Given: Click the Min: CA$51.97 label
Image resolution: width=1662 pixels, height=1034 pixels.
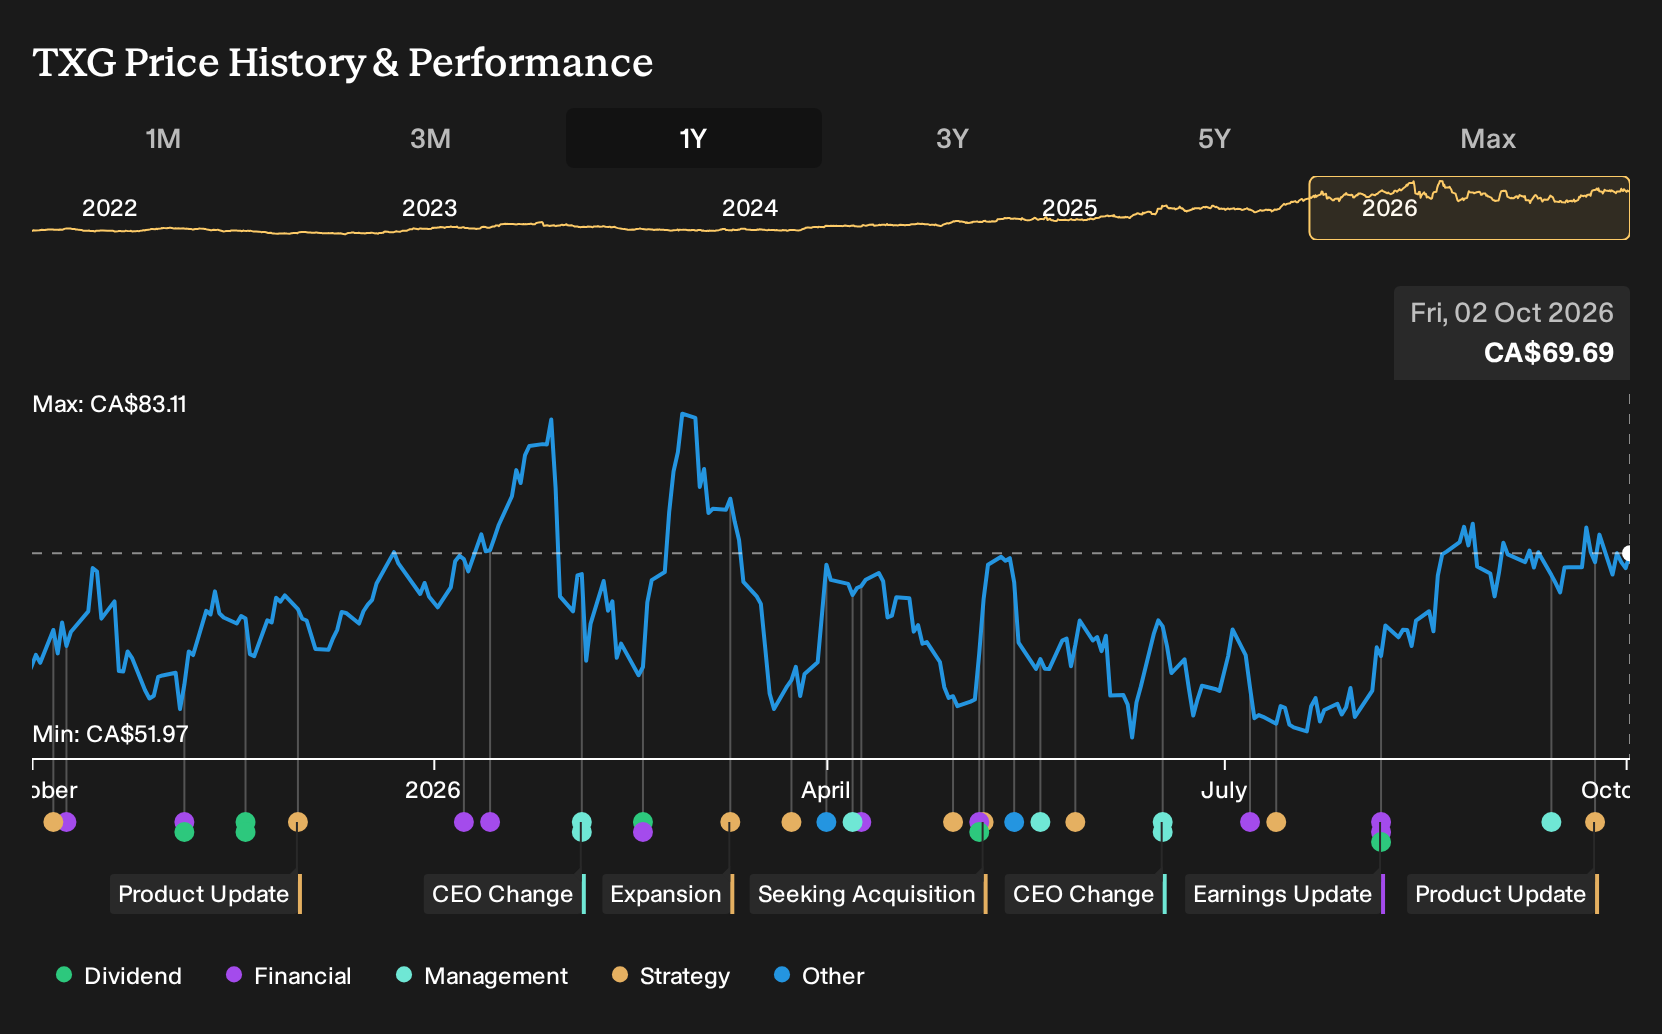Looking at the screenshot, I should coord(111,734).
